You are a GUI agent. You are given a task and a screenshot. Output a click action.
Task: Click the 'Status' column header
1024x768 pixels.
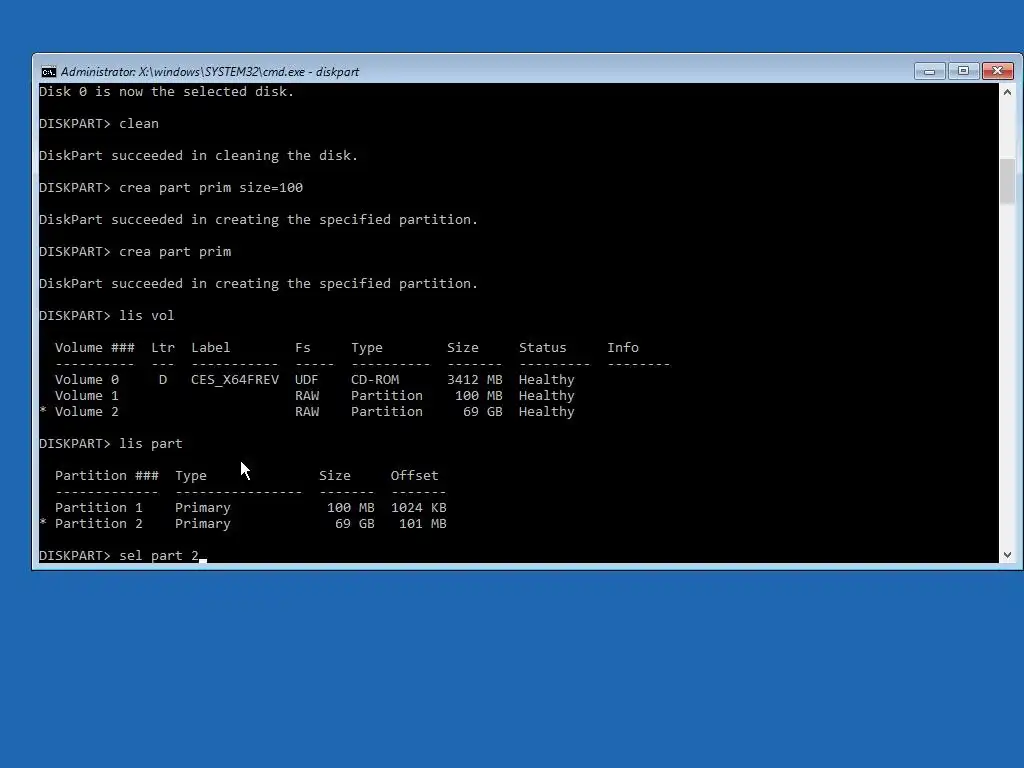543,347
